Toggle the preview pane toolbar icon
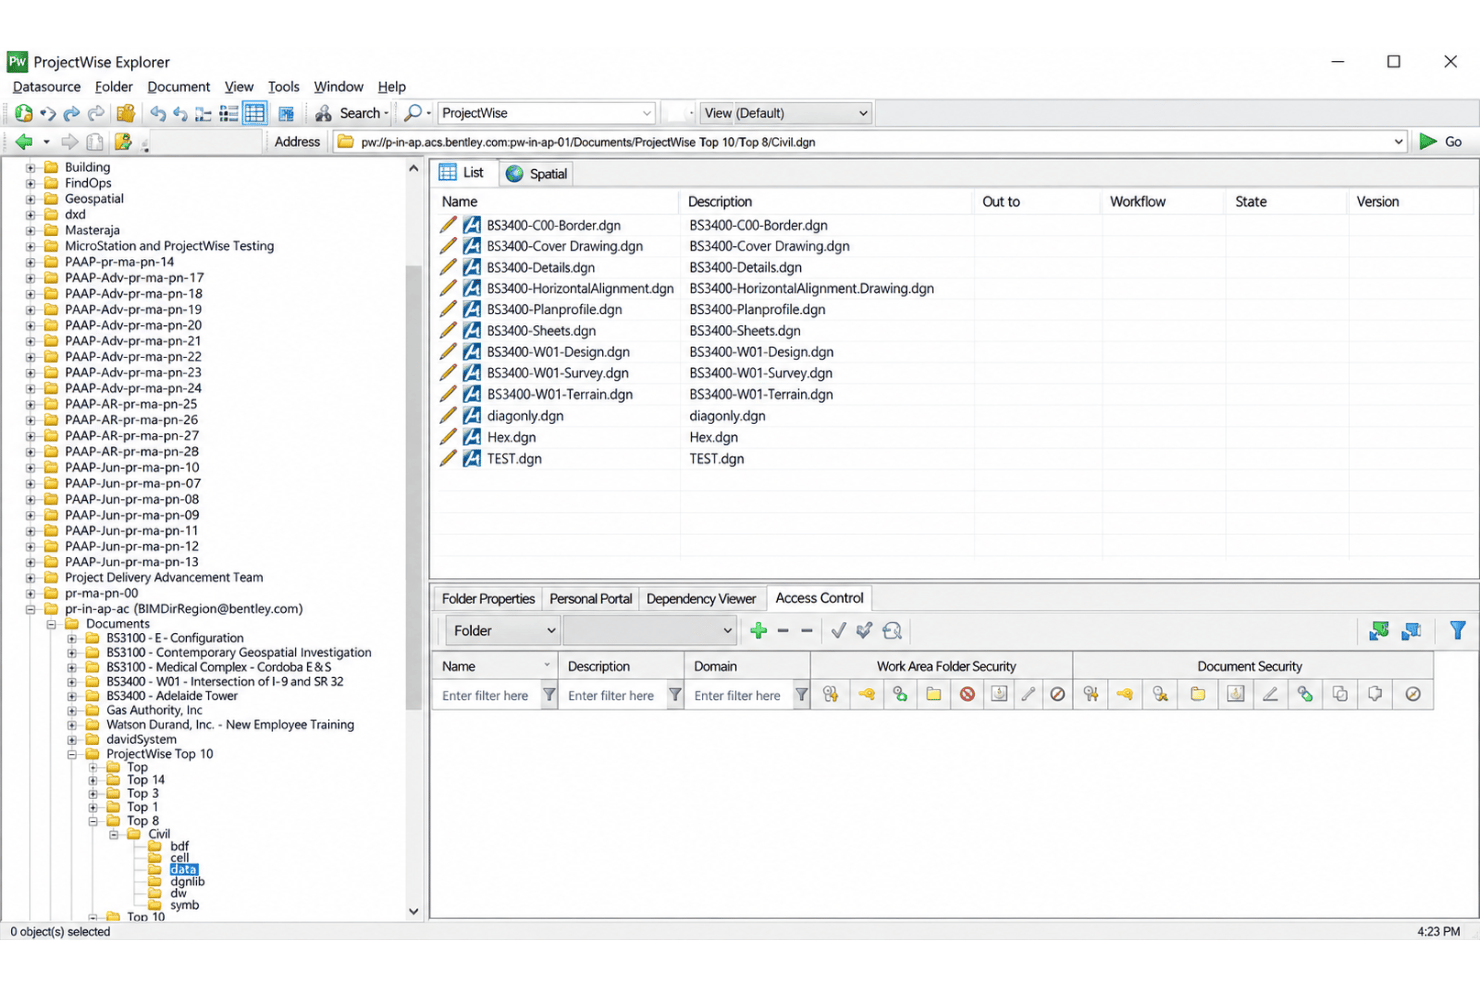 coord(286,113)
